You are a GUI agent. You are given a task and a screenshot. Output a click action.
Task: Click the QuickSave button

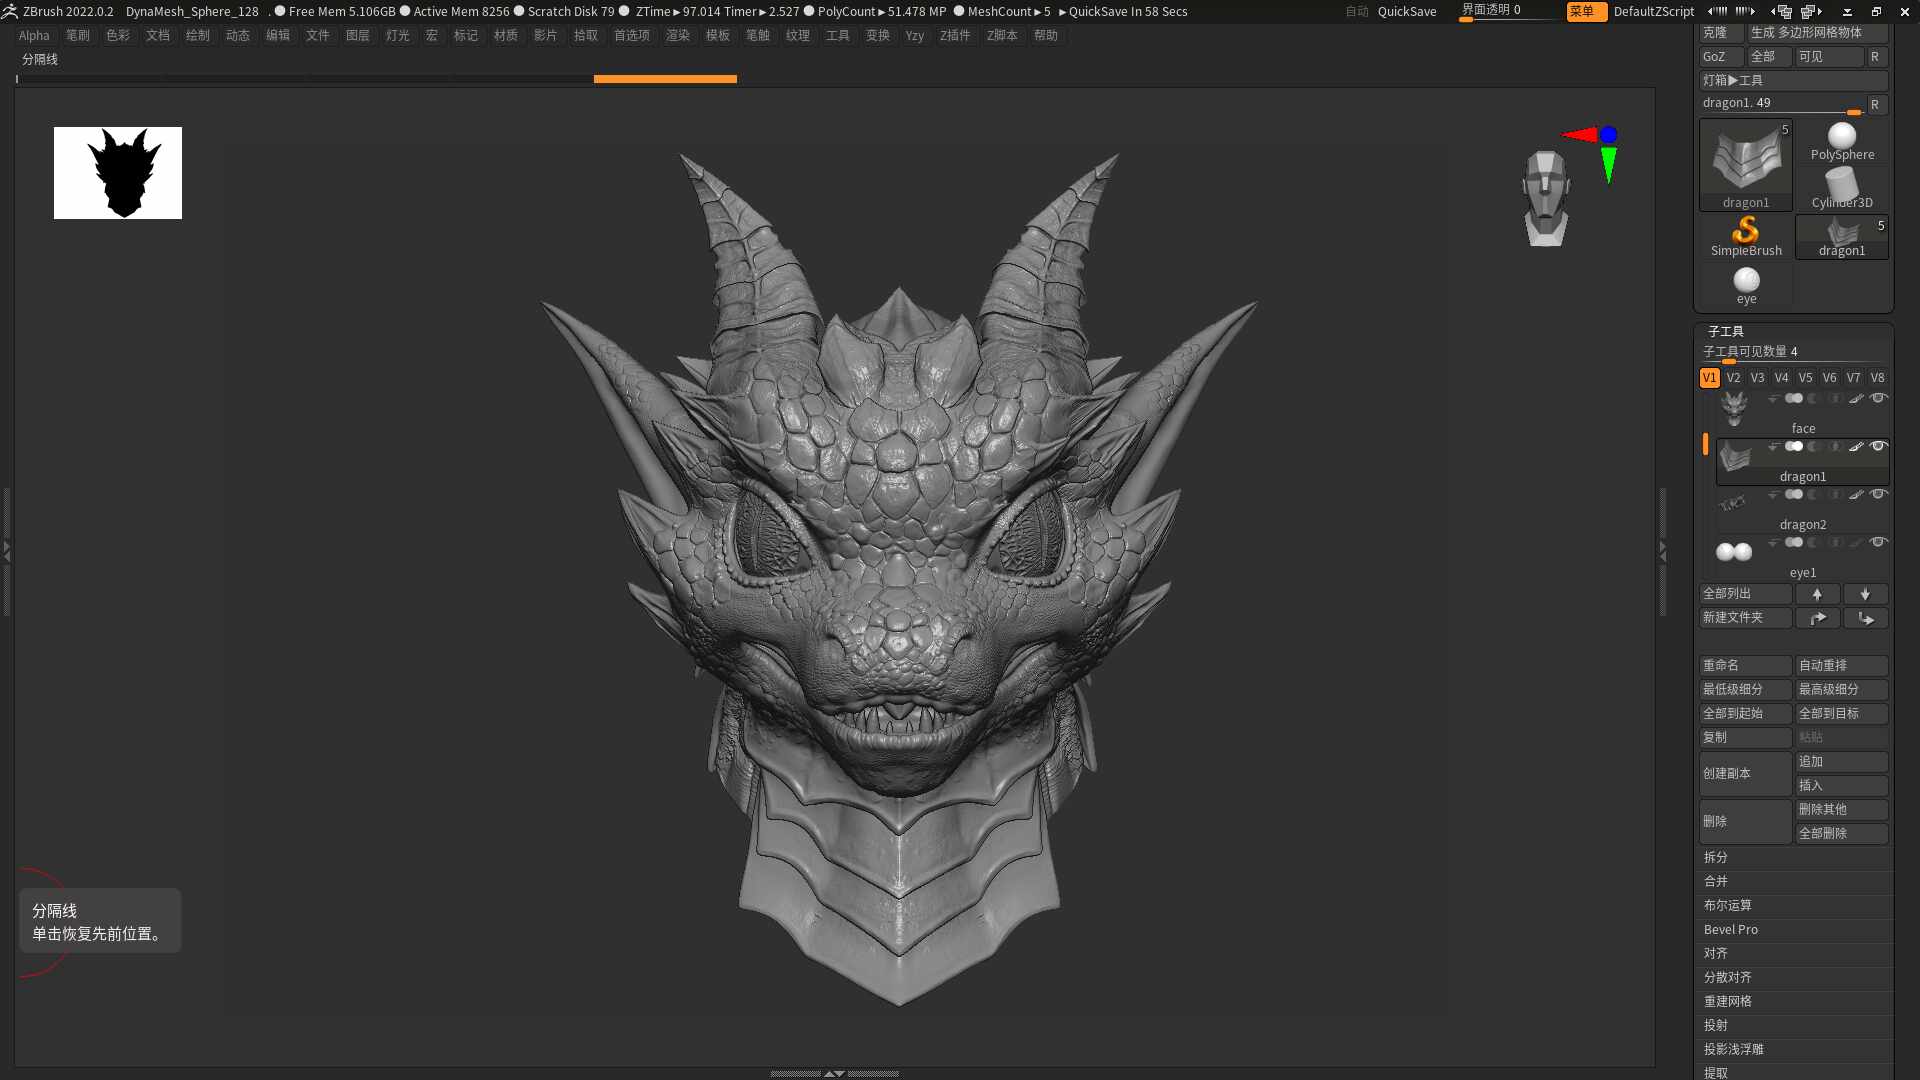coord(1407,12)
